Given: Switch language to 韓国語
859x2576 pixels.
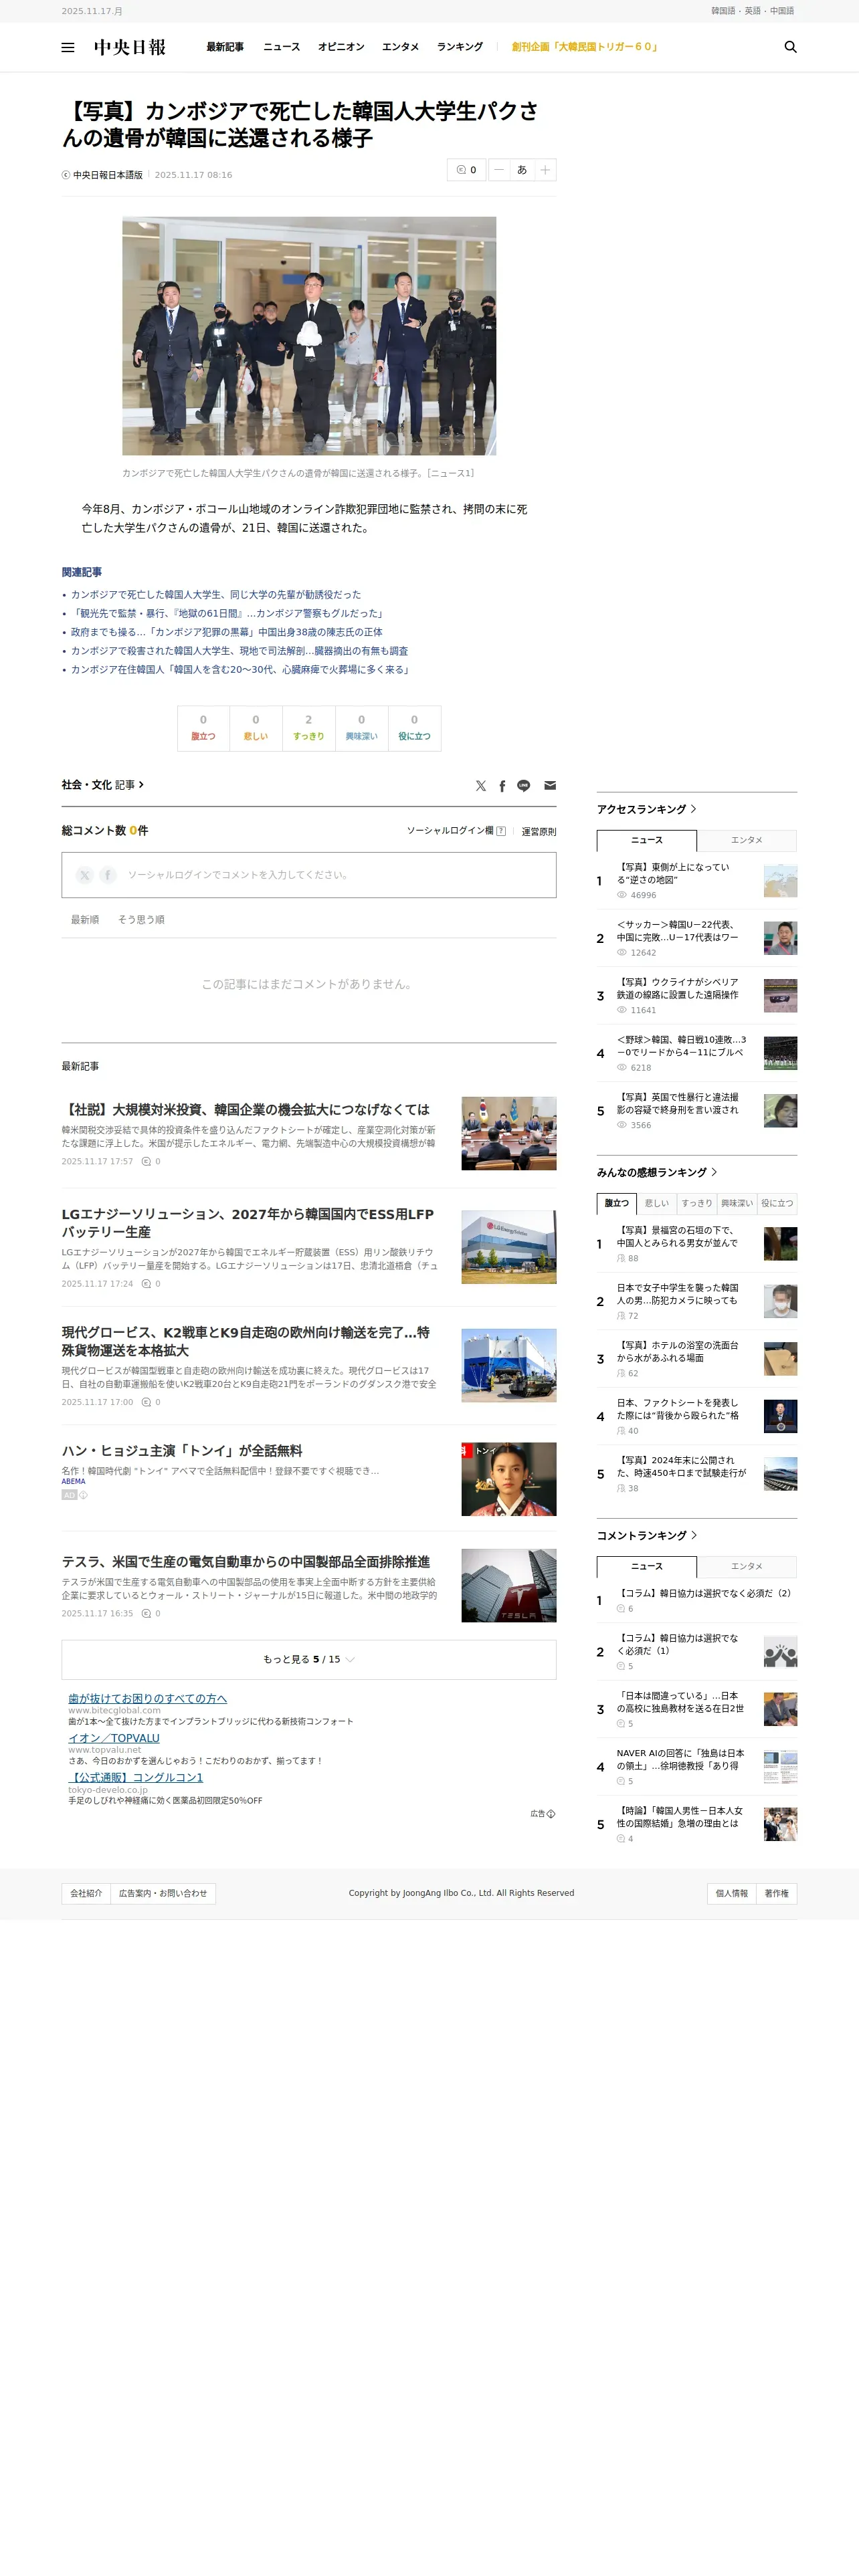Looking at the screenshot, I should [723, 11].
